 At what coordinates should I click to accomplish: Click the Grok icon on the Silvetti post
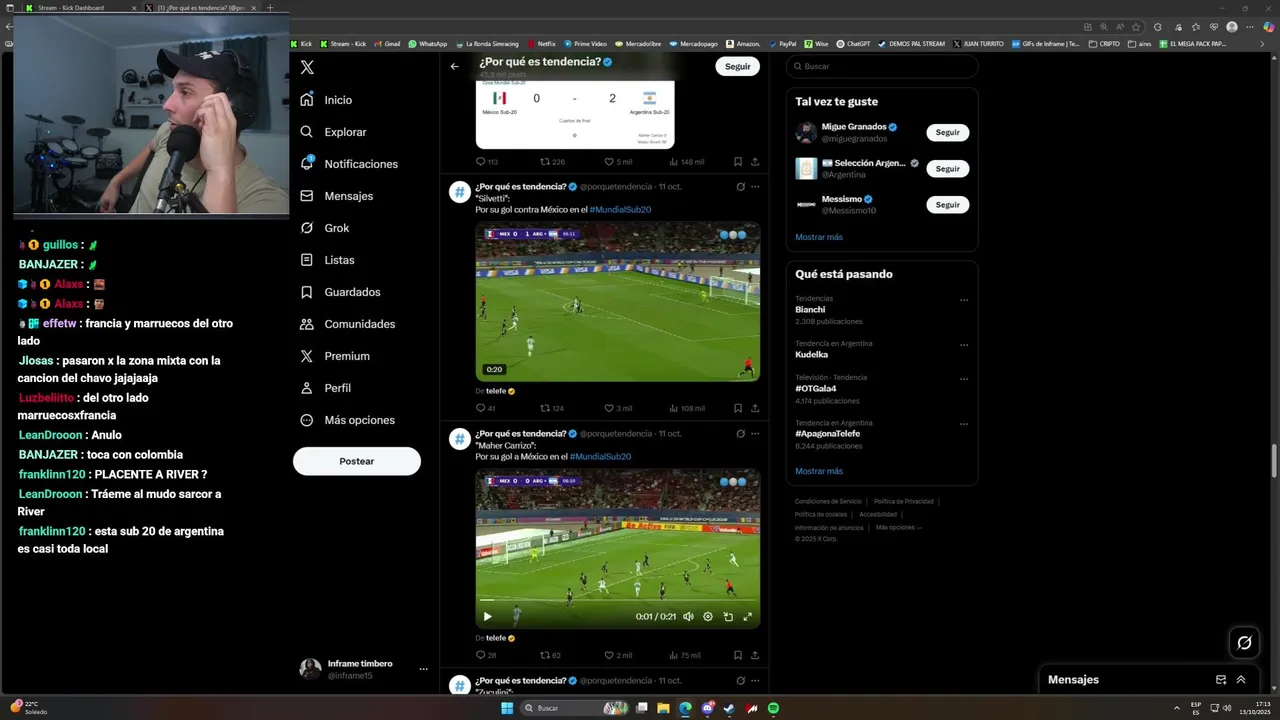coord(740,186)
